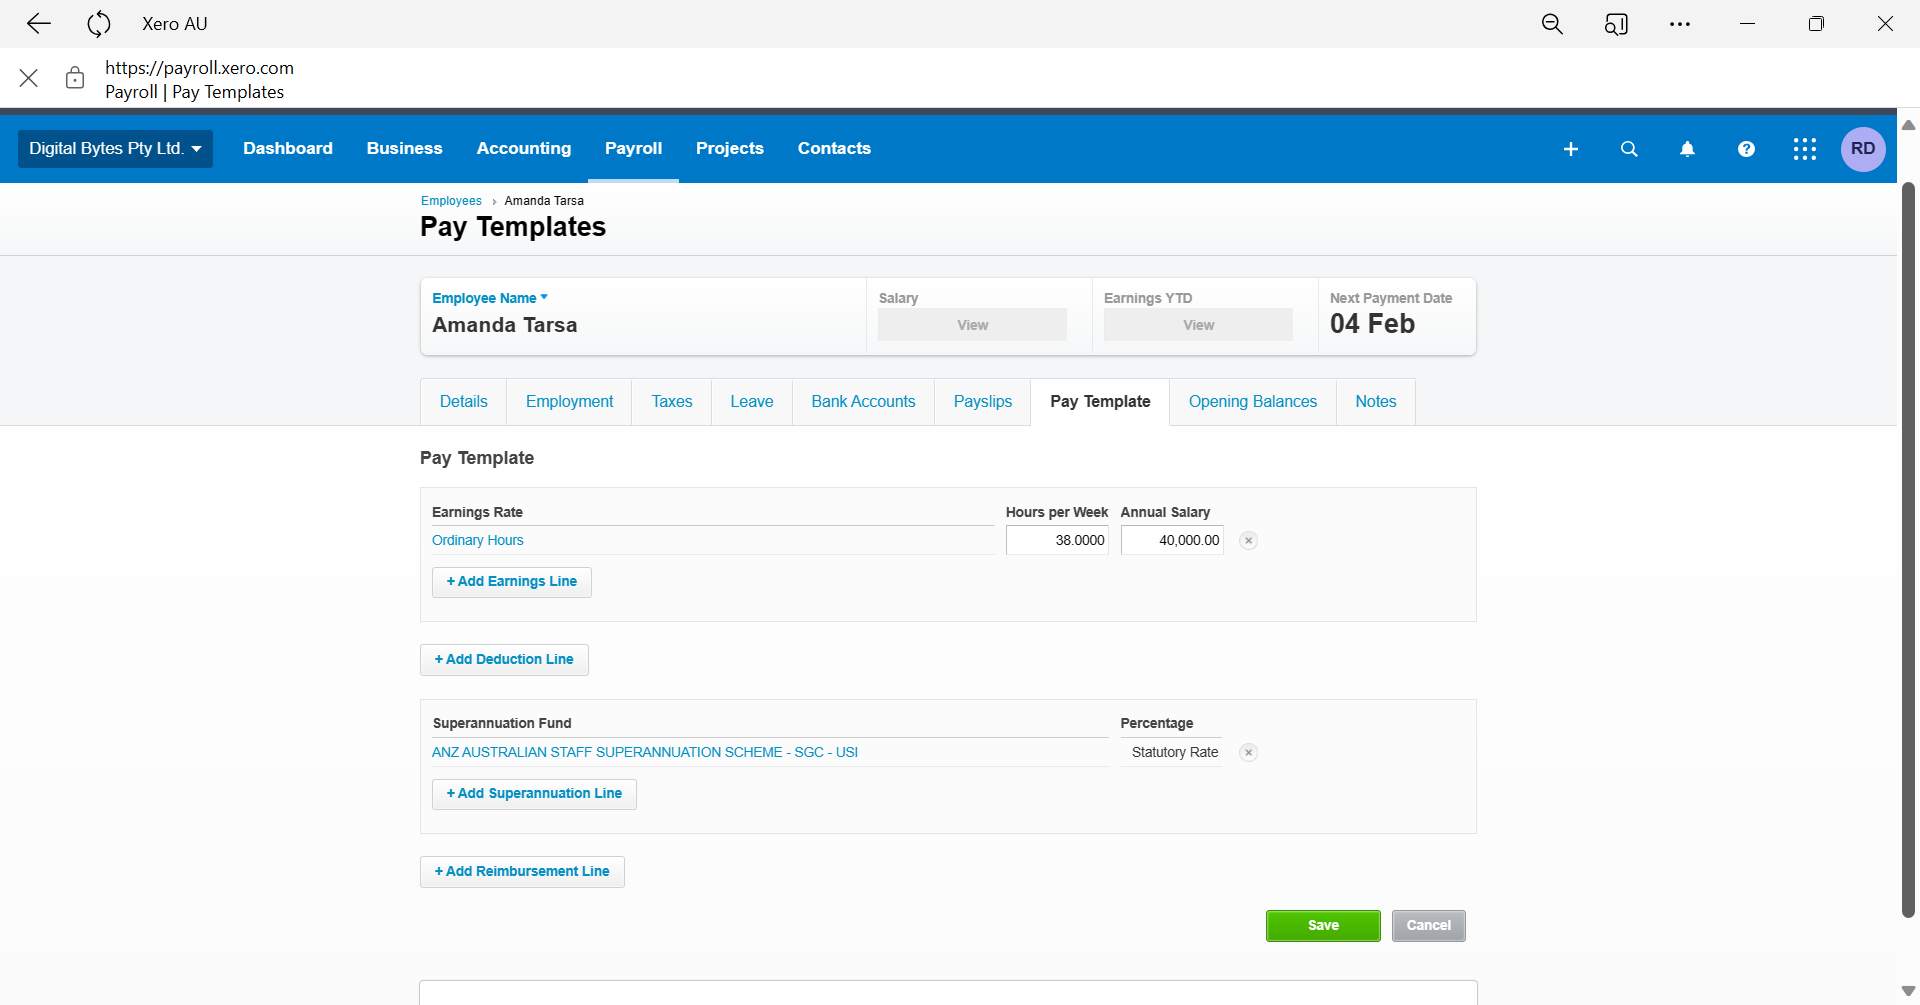Switch to the Notes tab
The height and width of the screenshot is (1005, 1920).
coord(1376,402)
